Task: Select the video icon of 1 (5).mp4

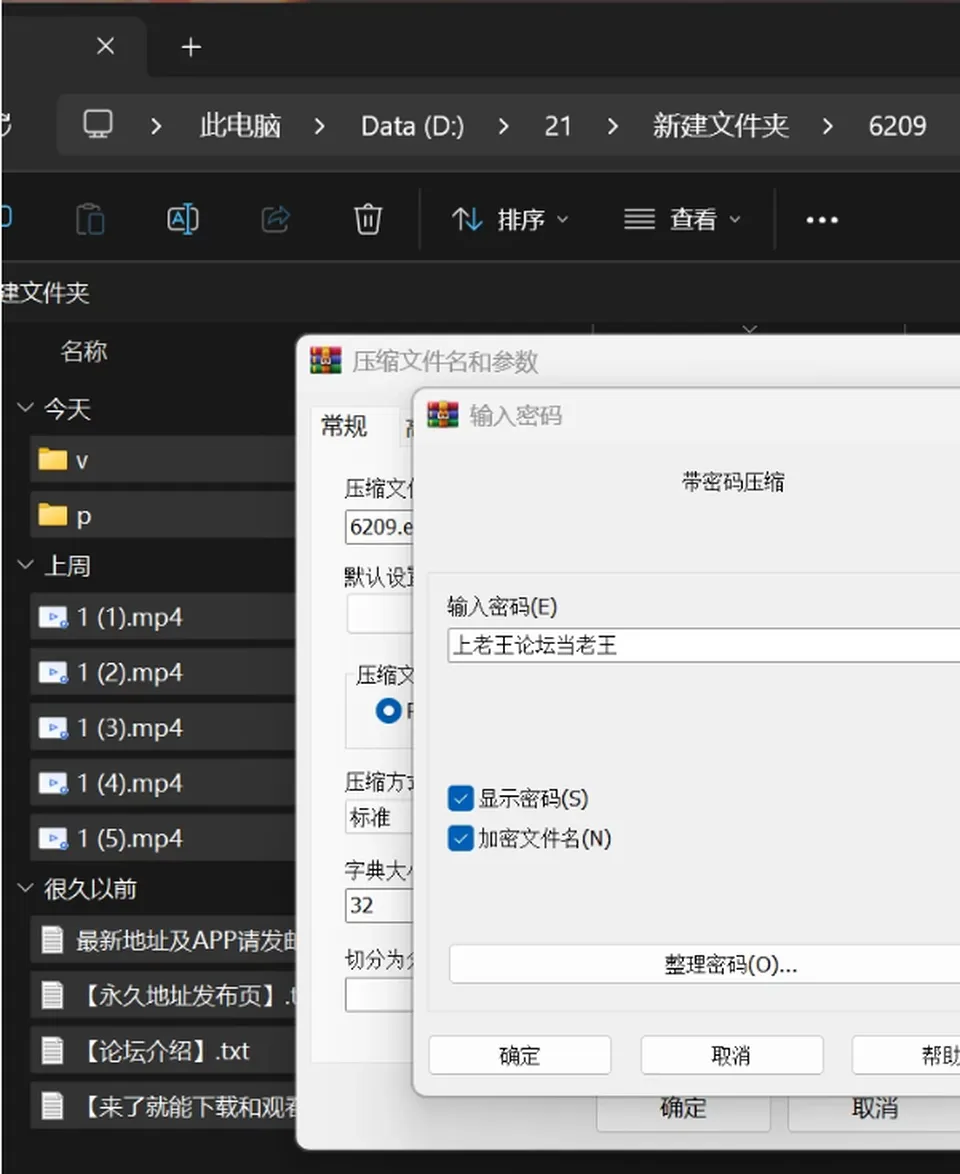Action: (53, 839)
